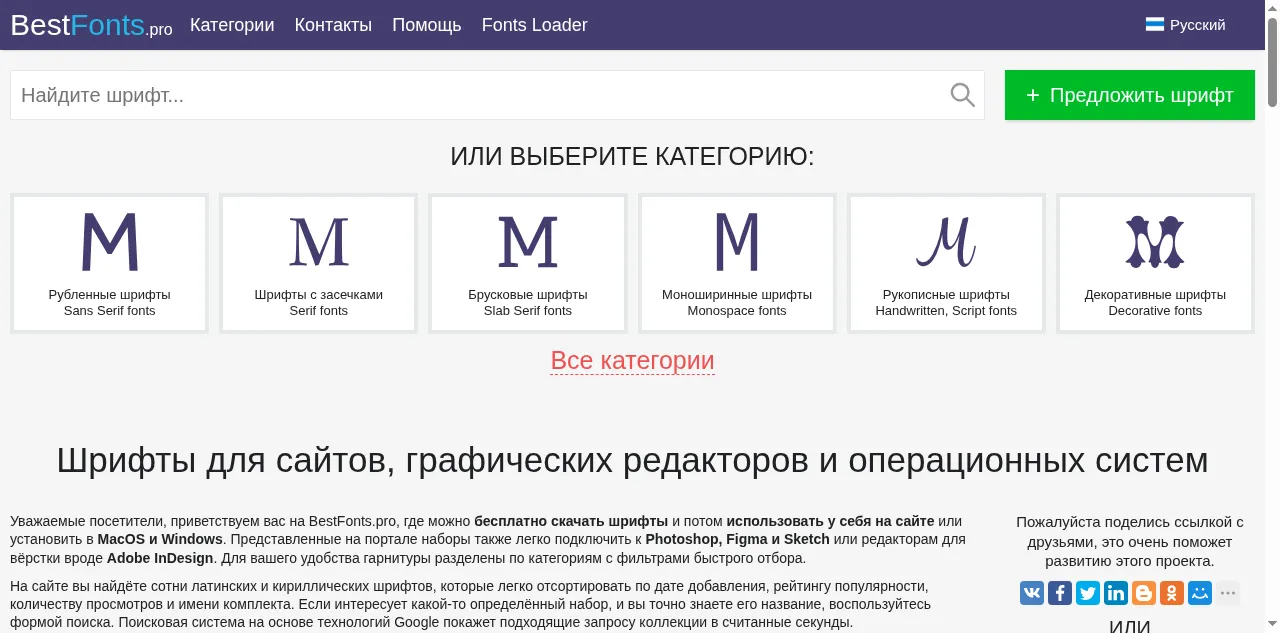Click bold text 'Photoshop, Figma и Sketch'

(x=737, y=539)
